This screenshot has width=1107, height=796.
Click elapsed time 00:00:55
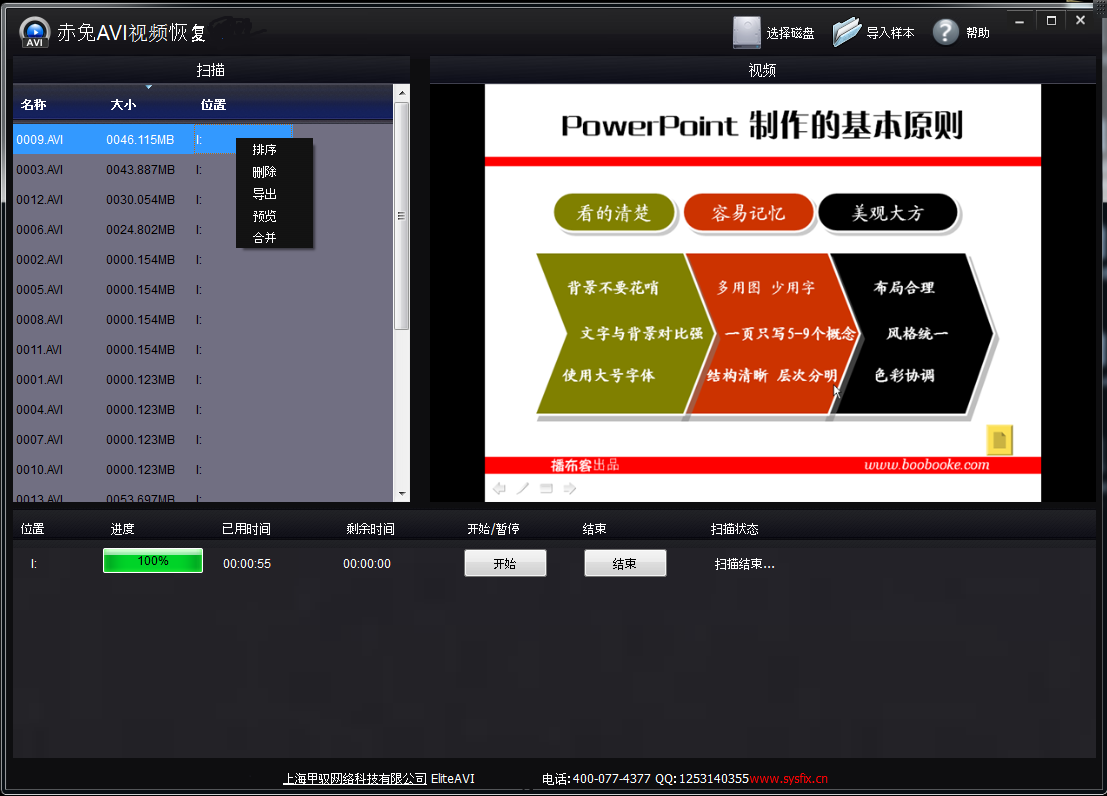point(247,564)
